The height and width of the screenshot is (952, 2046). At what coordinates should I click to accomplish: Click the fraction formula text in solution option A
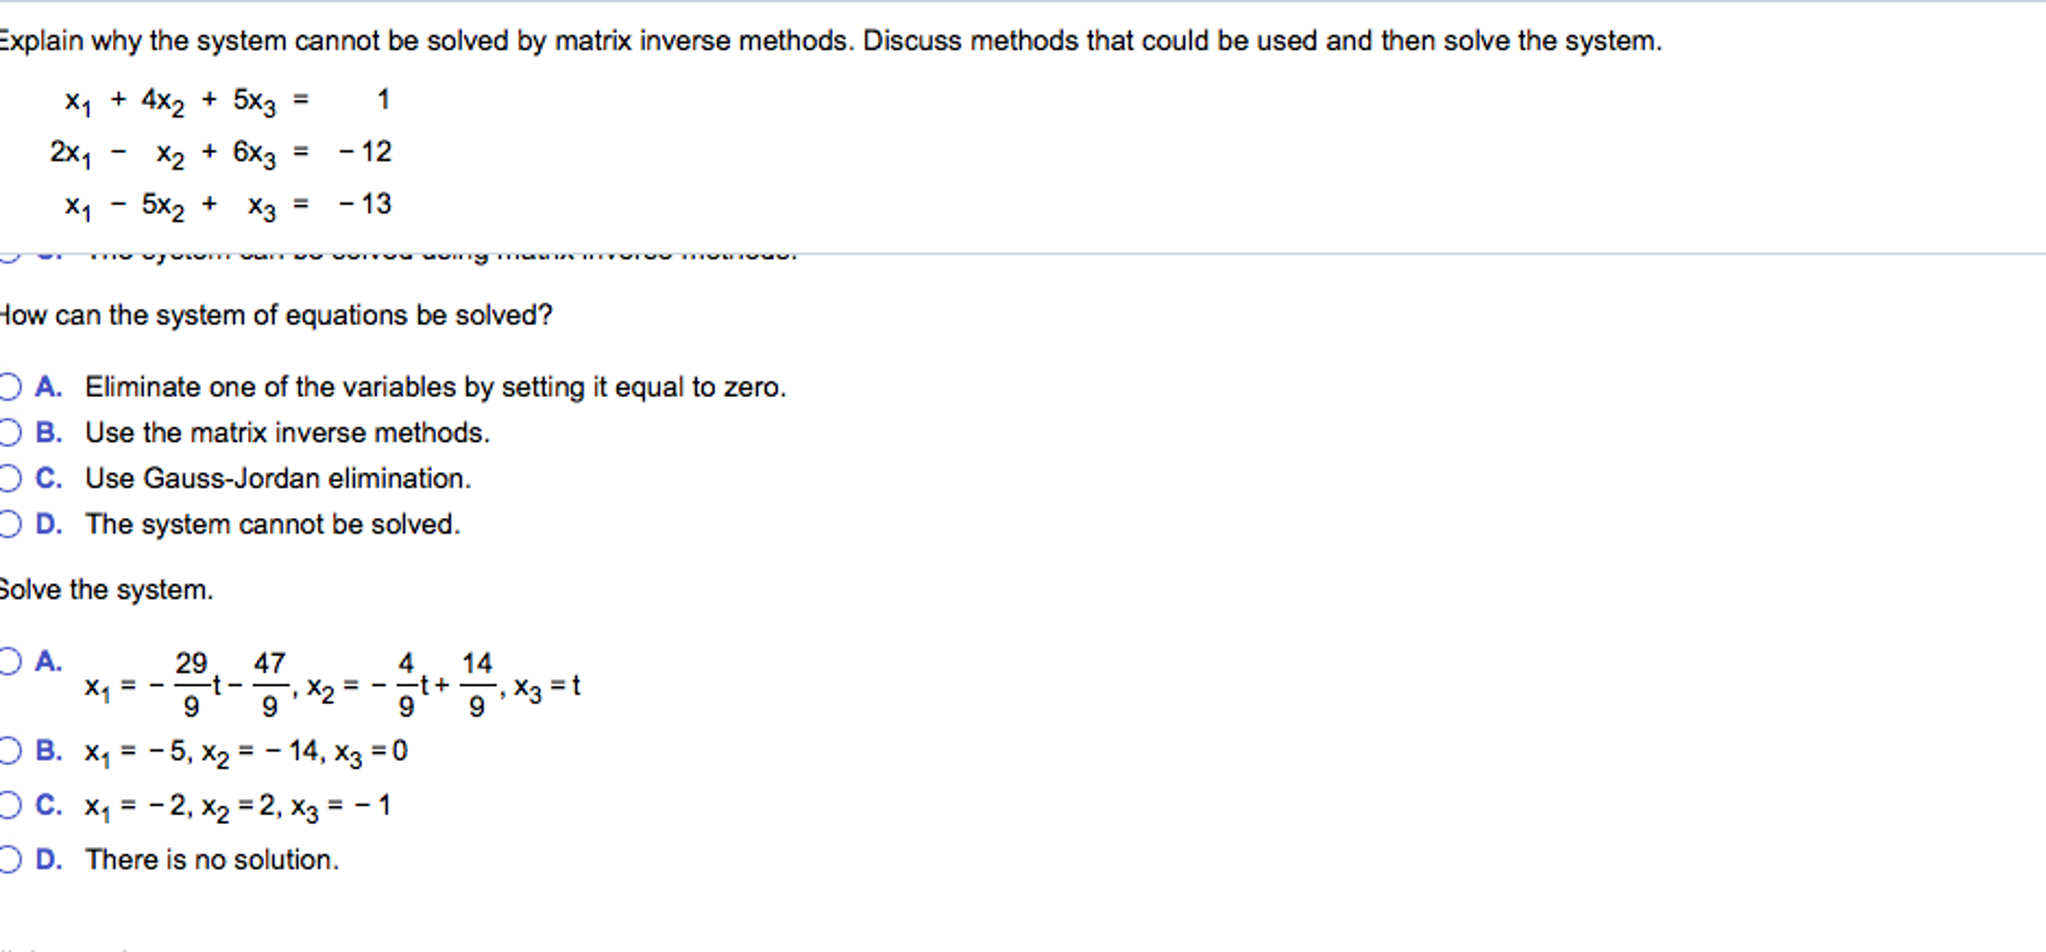coord(333,685)
